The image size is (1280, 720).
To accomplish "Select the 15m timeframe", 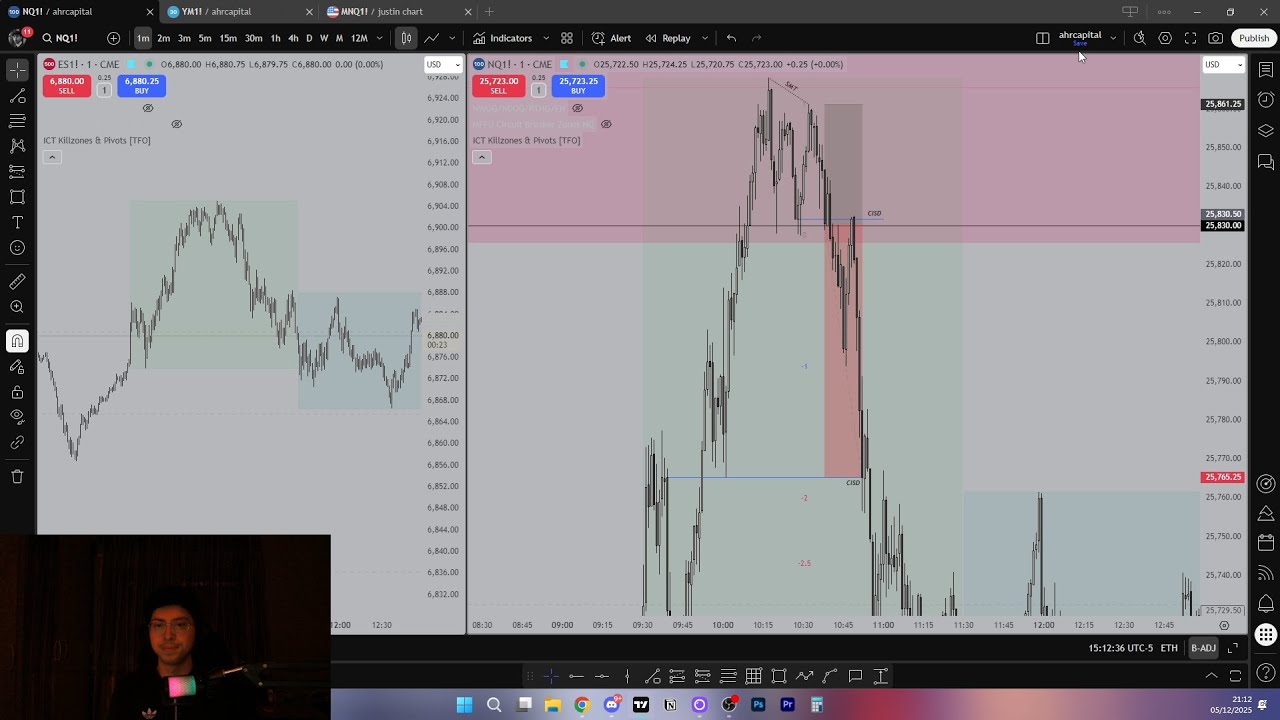I will tap(228, 38).
